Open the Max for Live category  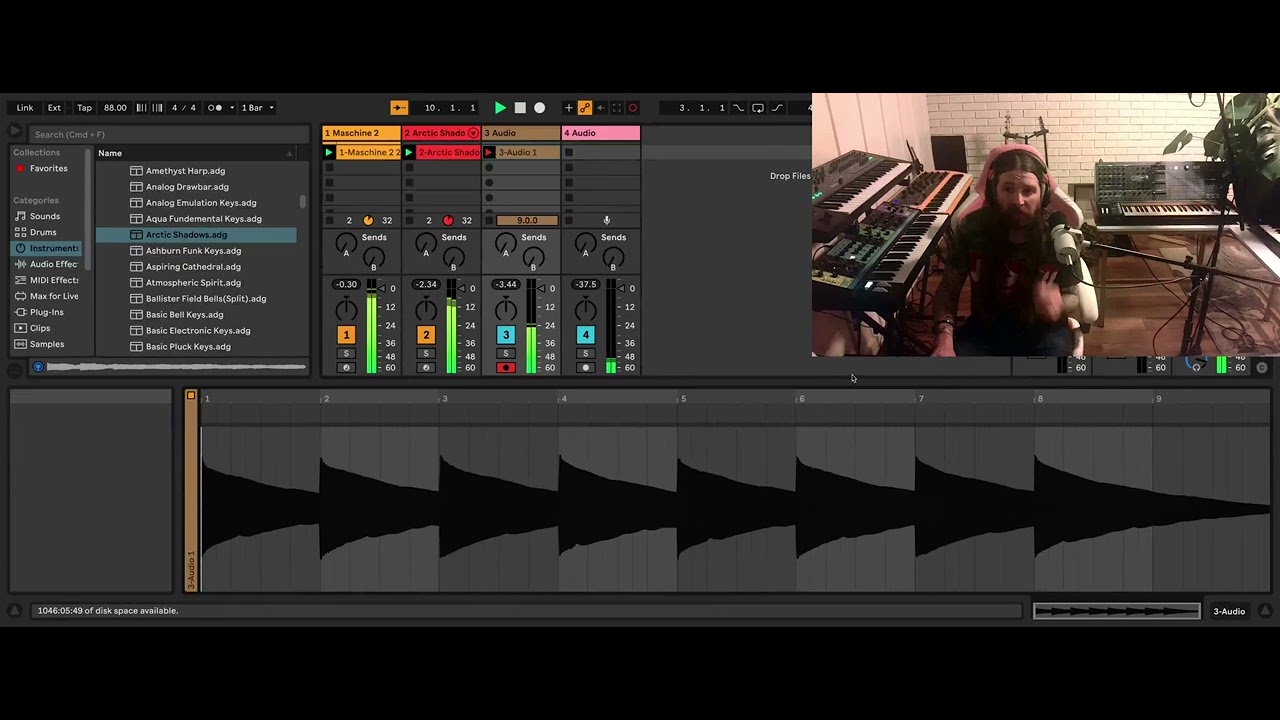[48, 296]
